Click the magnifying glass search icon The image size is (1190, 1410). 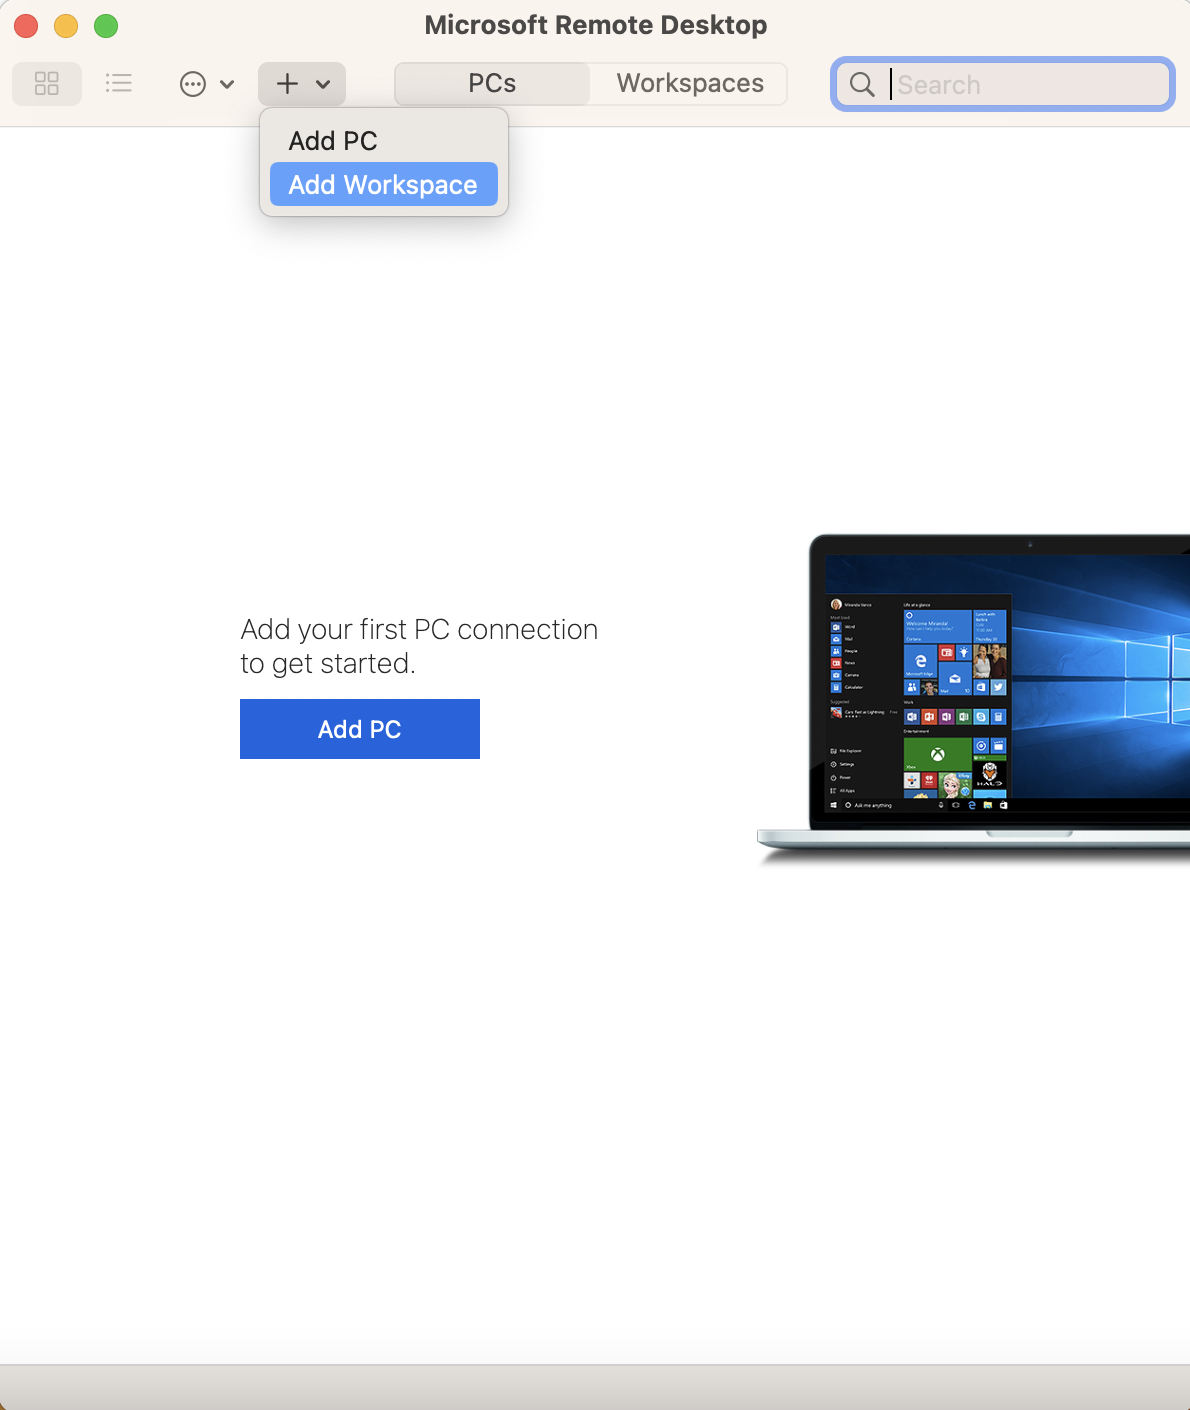[x=862, y=85]
